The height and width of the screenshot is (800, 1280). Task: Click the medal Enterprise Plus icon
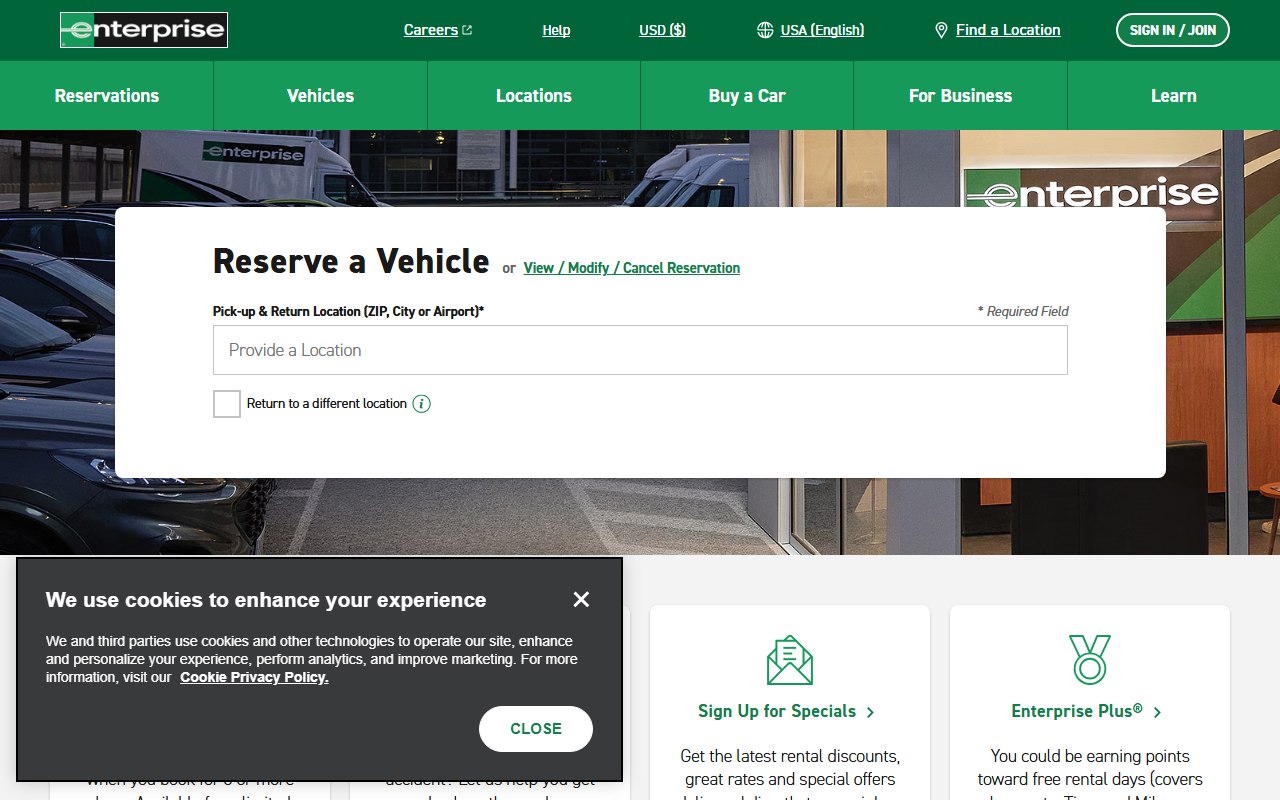coord(1090,660)
